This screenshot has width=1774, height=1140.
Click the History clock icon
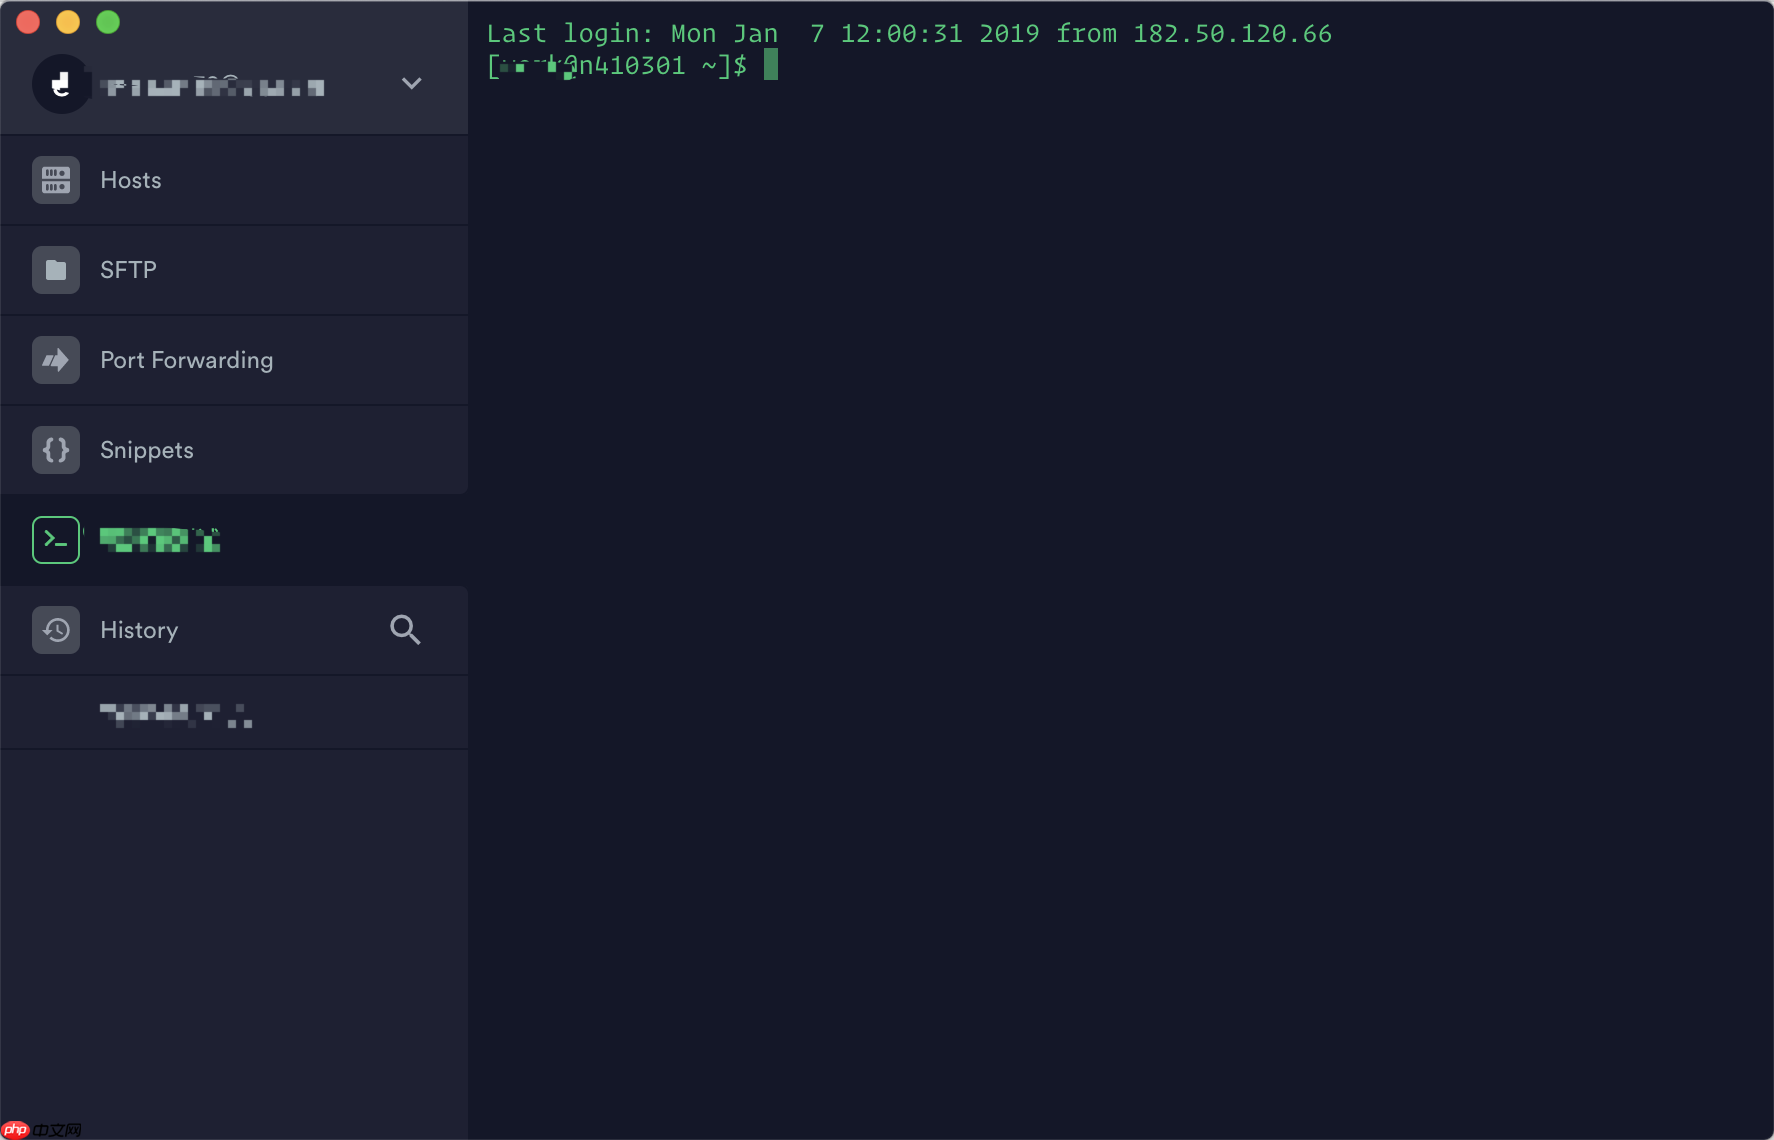click(56, 630)
